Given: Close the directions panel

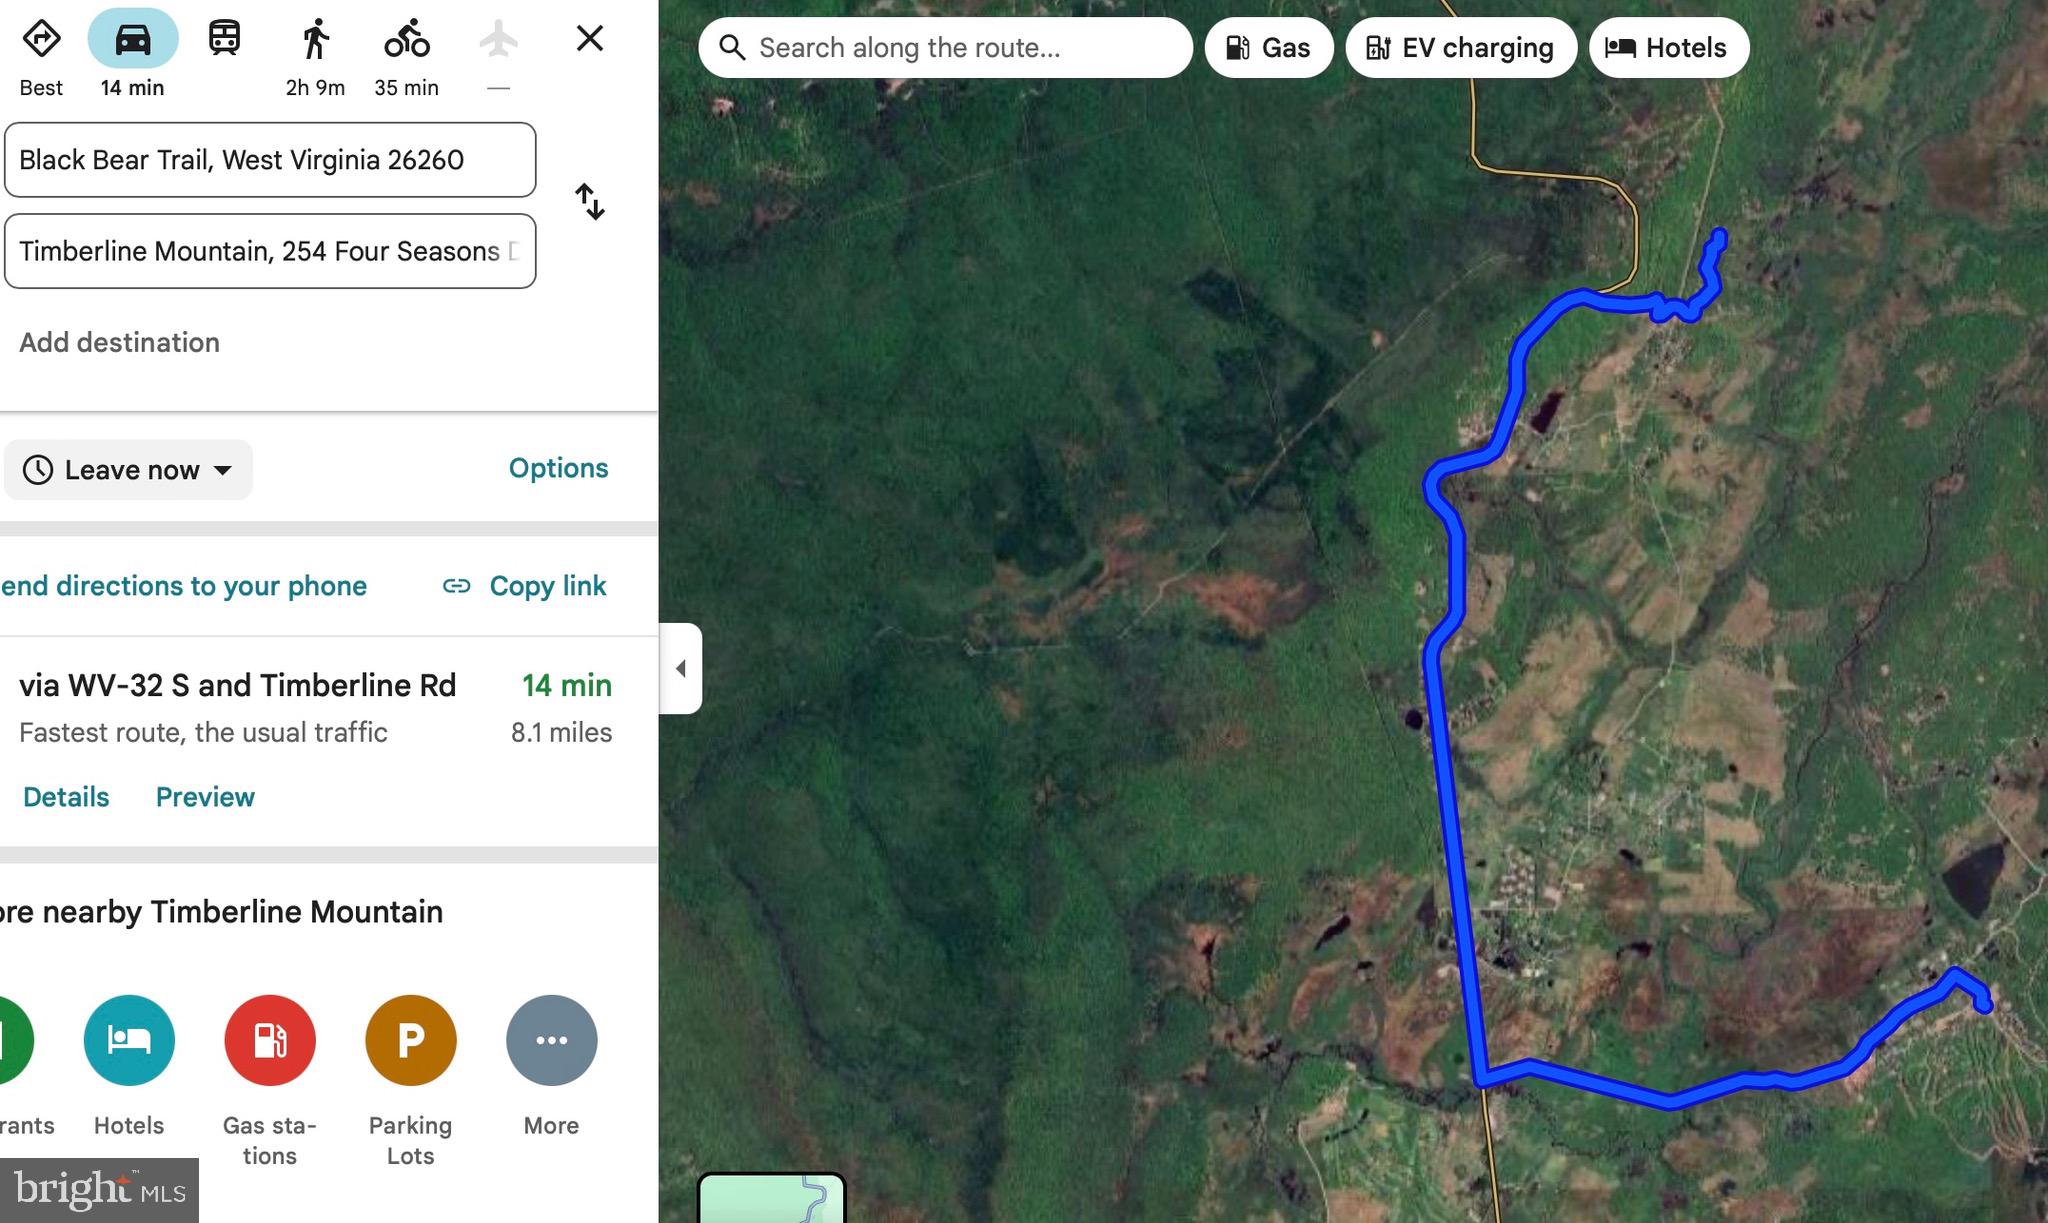Looking at the screenshot, I should click(x=590, y=39).
